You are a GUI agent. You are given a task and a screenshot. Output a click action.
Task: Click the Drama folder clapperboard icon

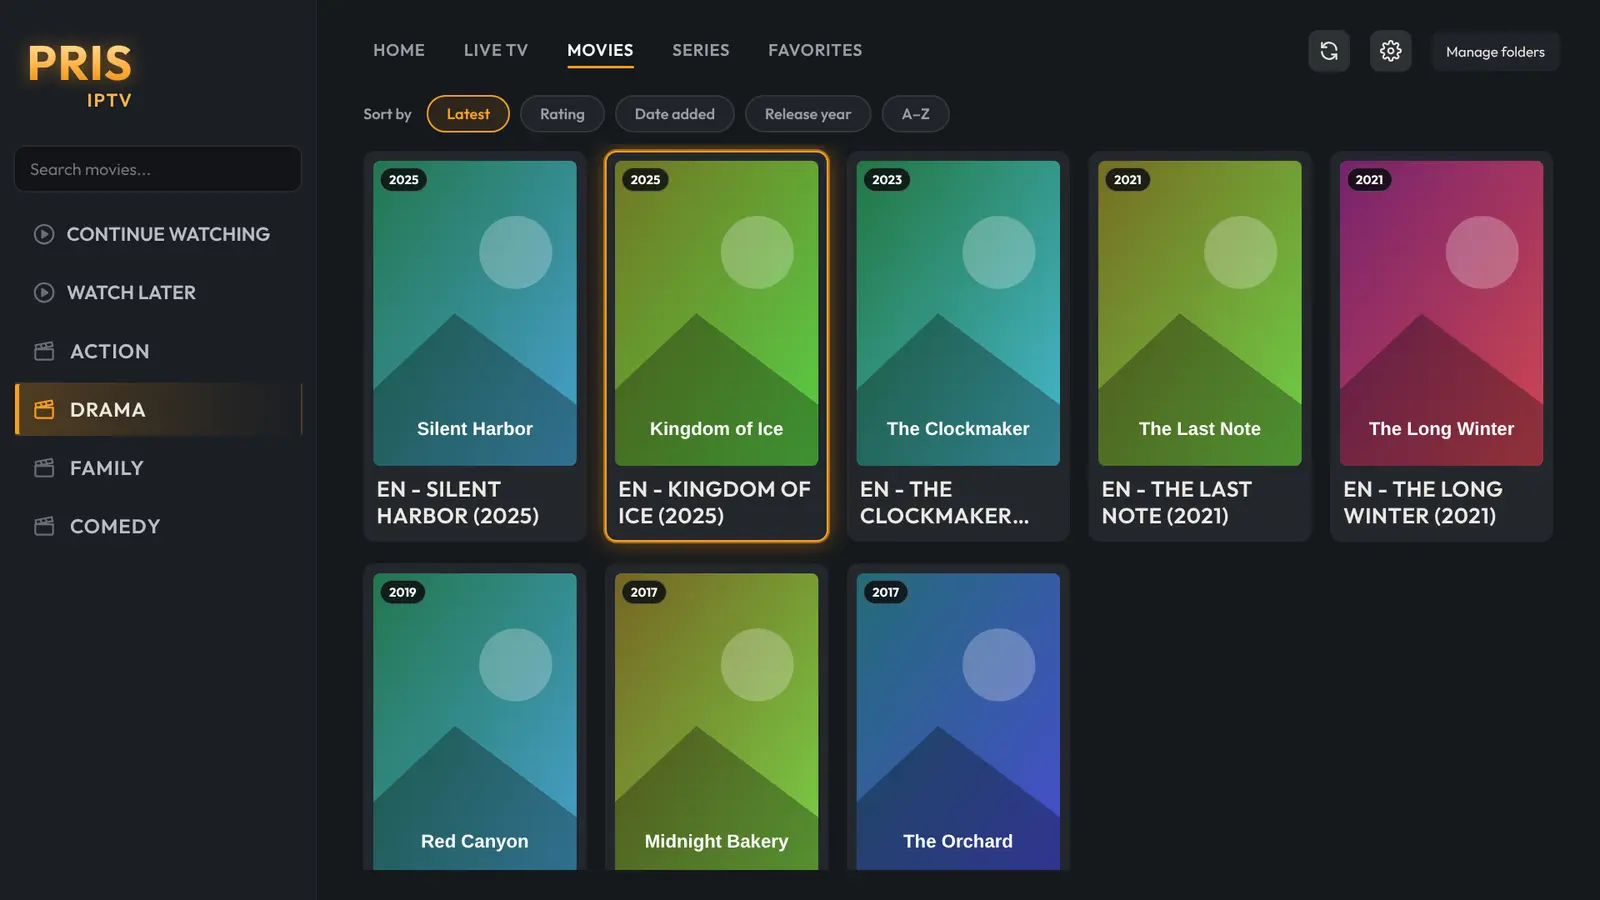[x=44, y=410]
